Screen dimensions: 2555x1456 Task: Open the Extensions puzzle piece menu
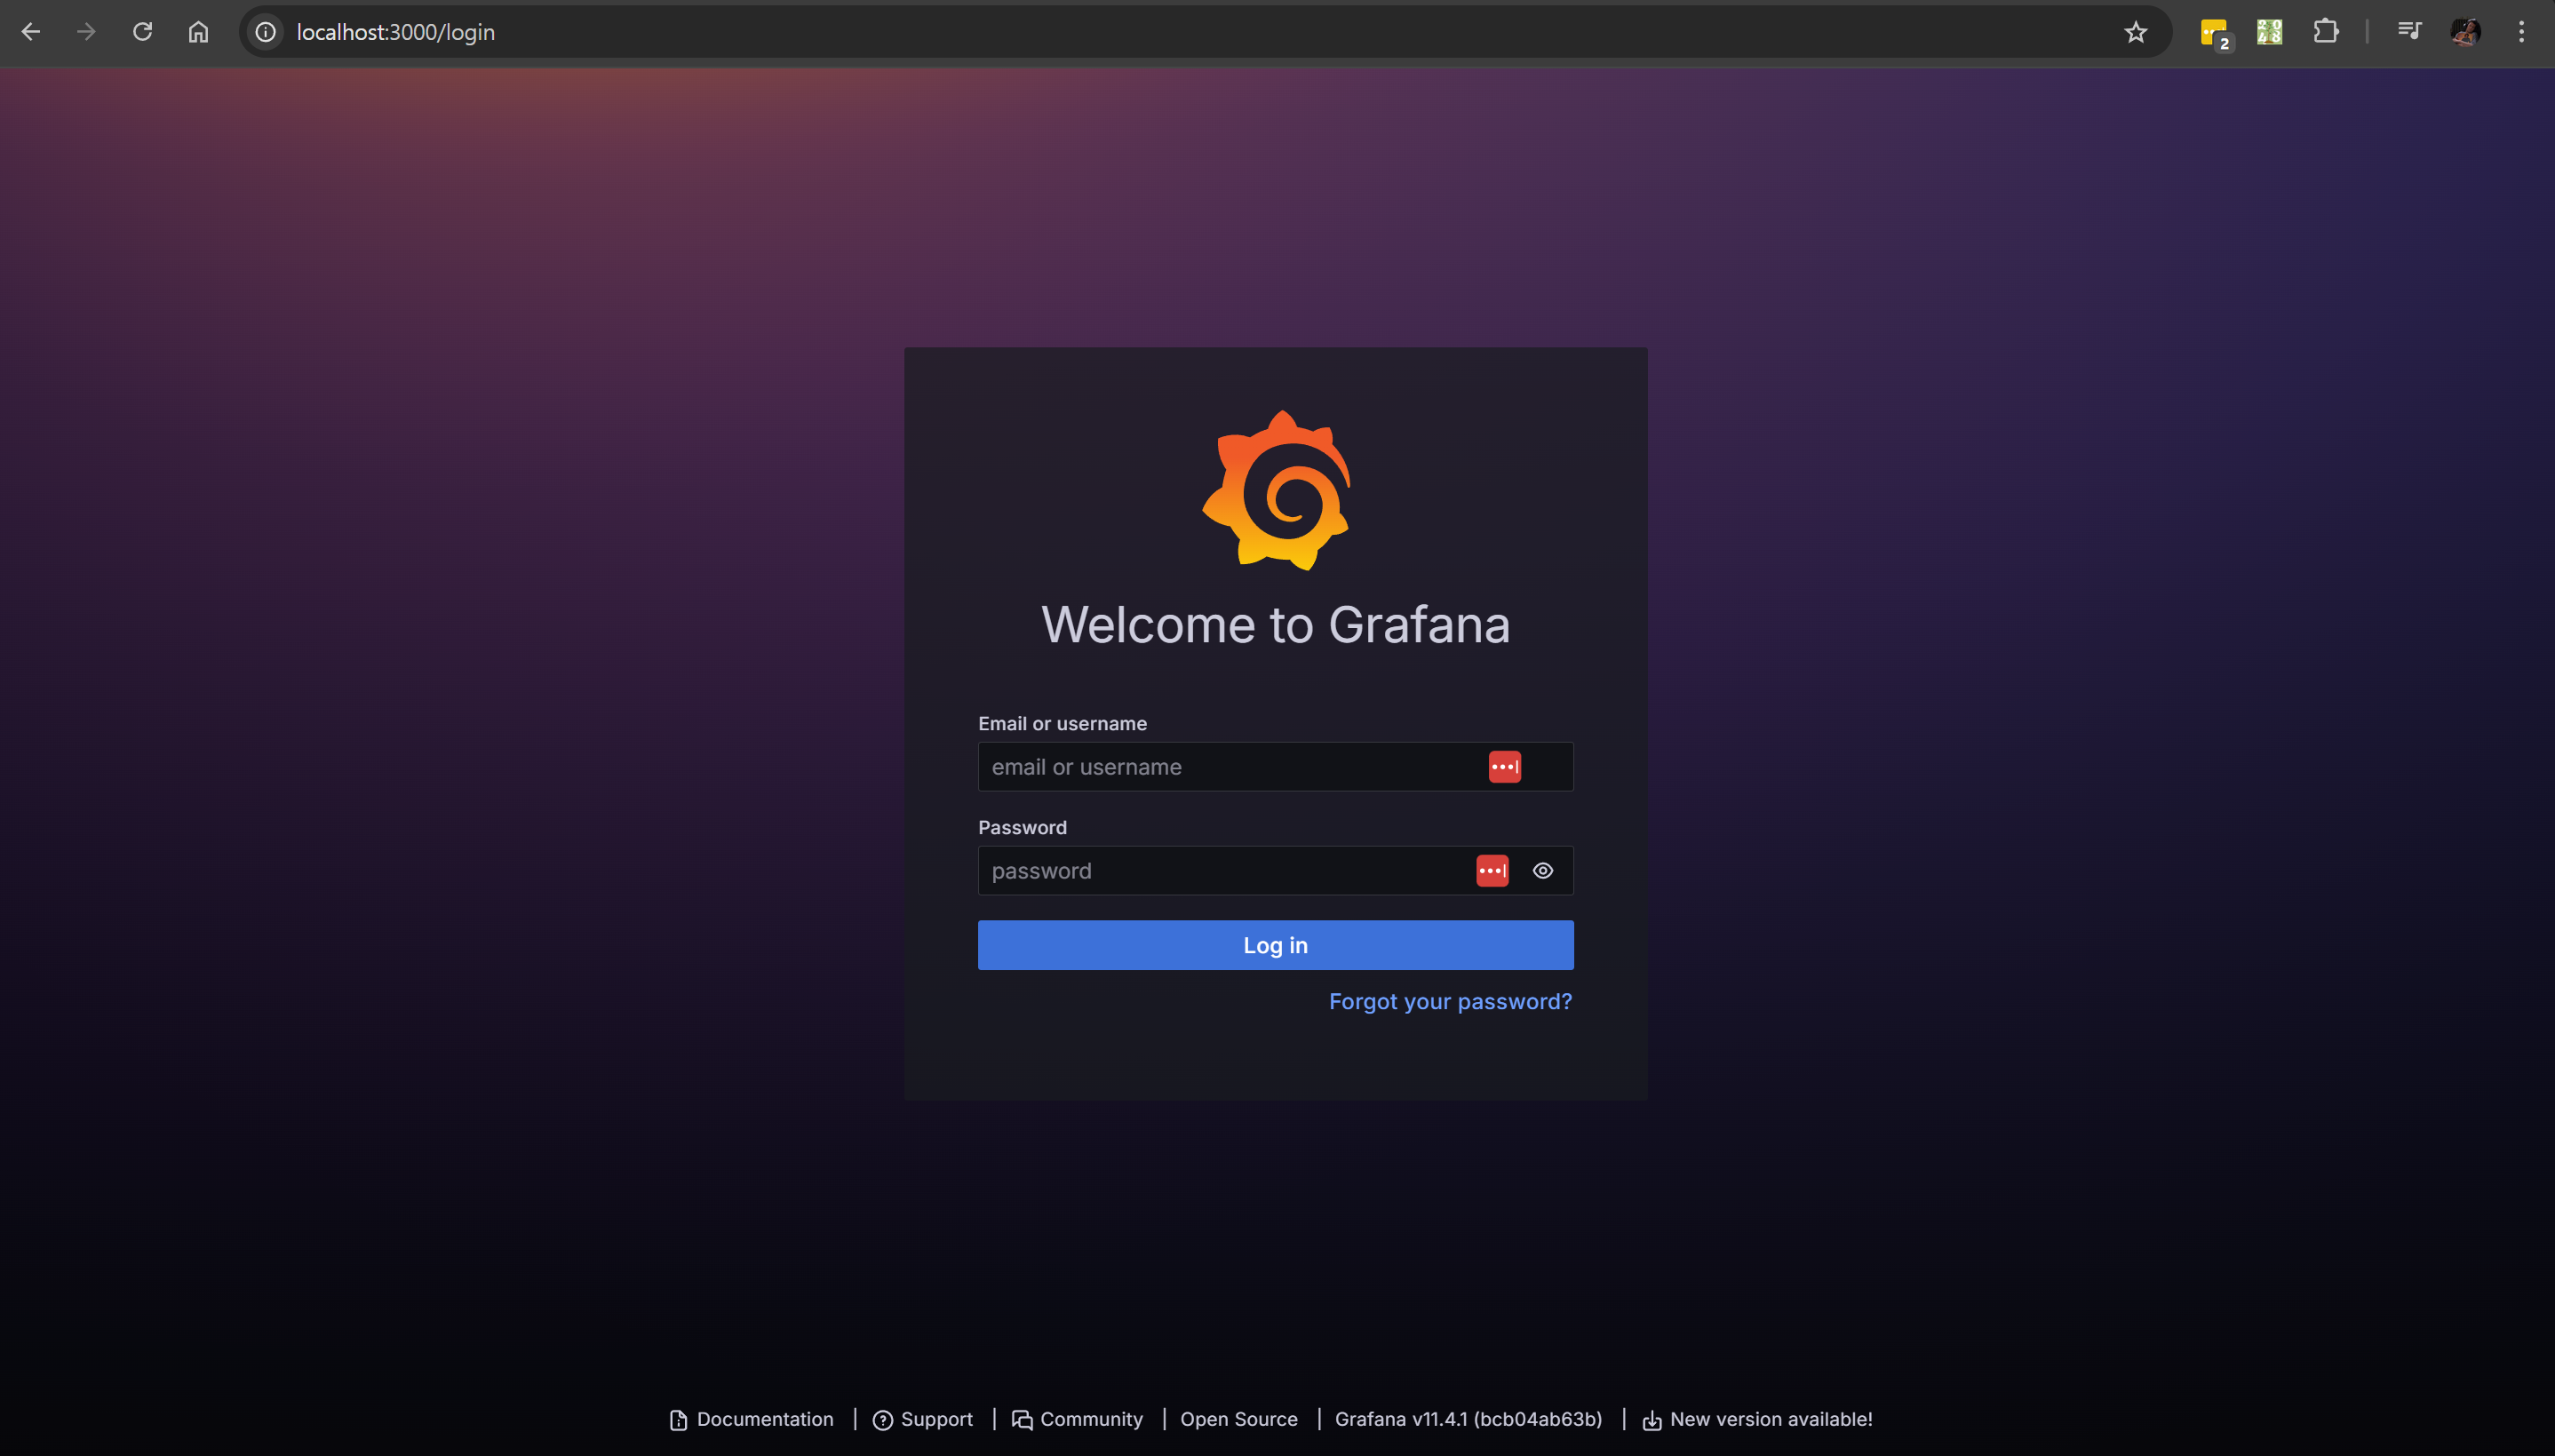tap(2326, 32)
